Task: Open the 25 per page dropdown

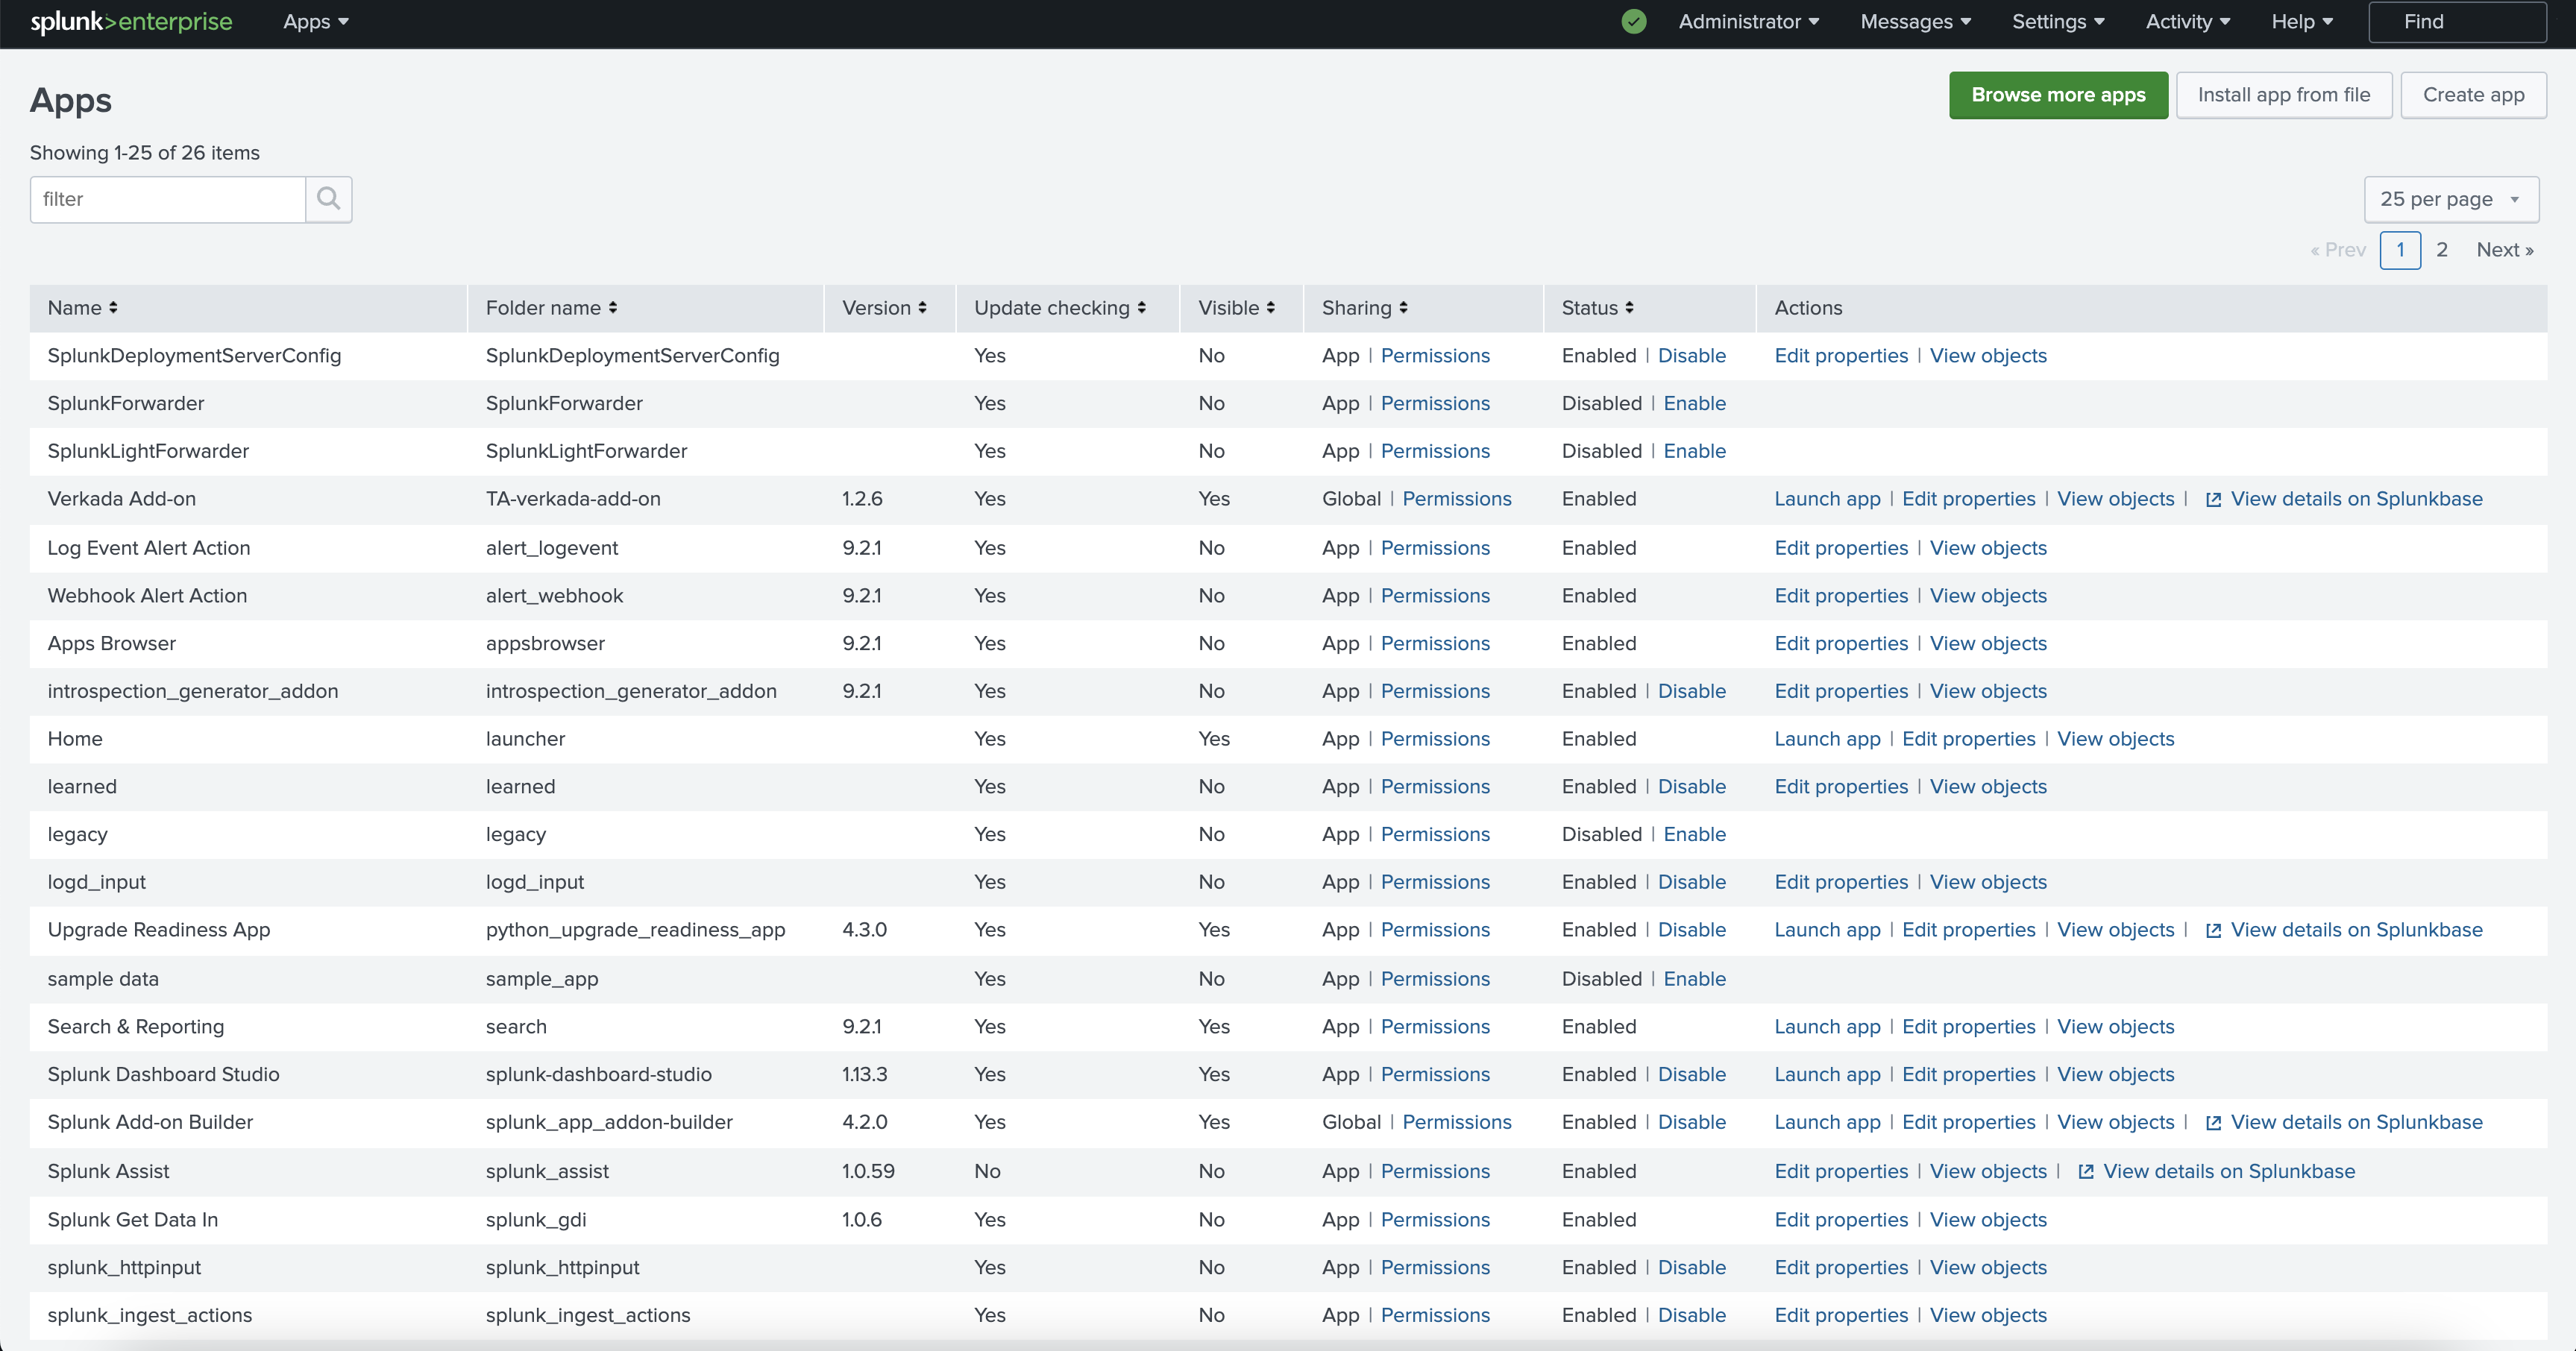Action: click(x=2449, y=199)
